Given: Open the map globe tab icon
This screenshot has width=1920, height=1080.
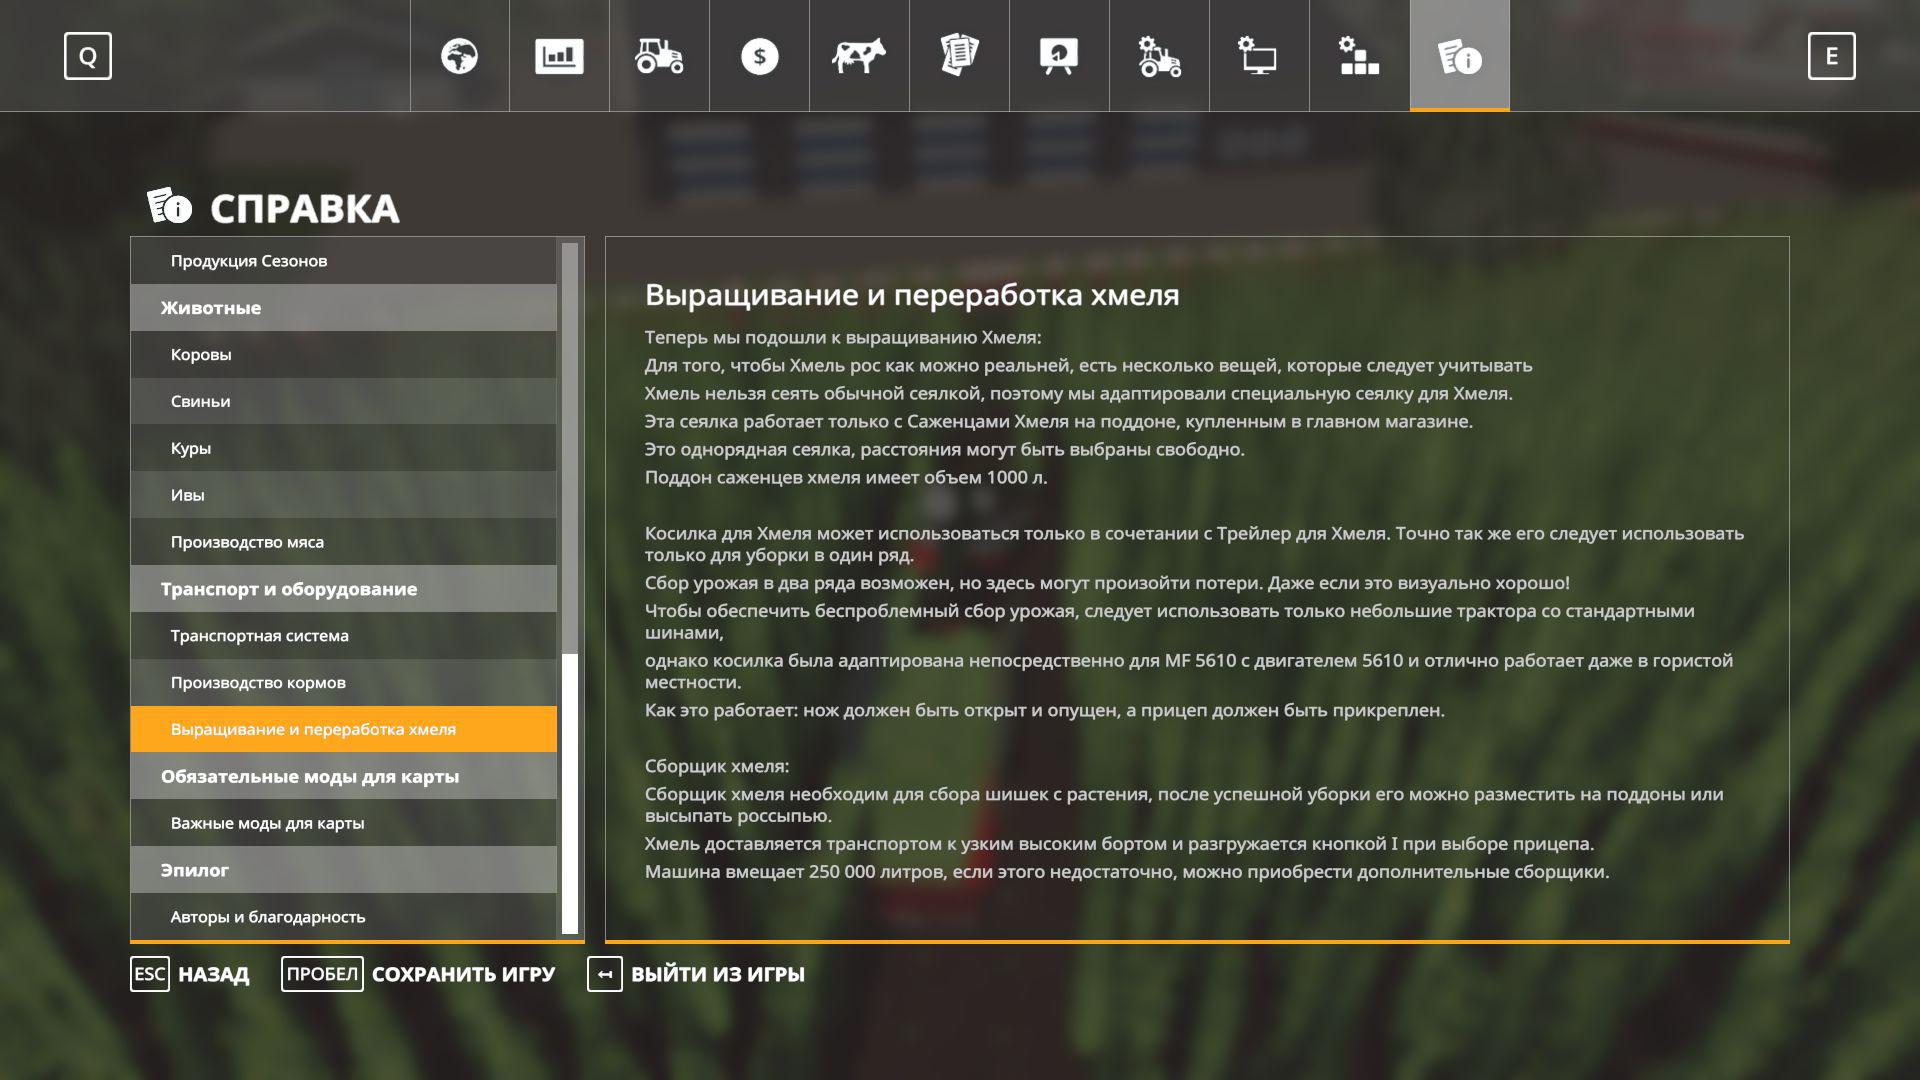Looking at the screenshot, I should 459,56.
